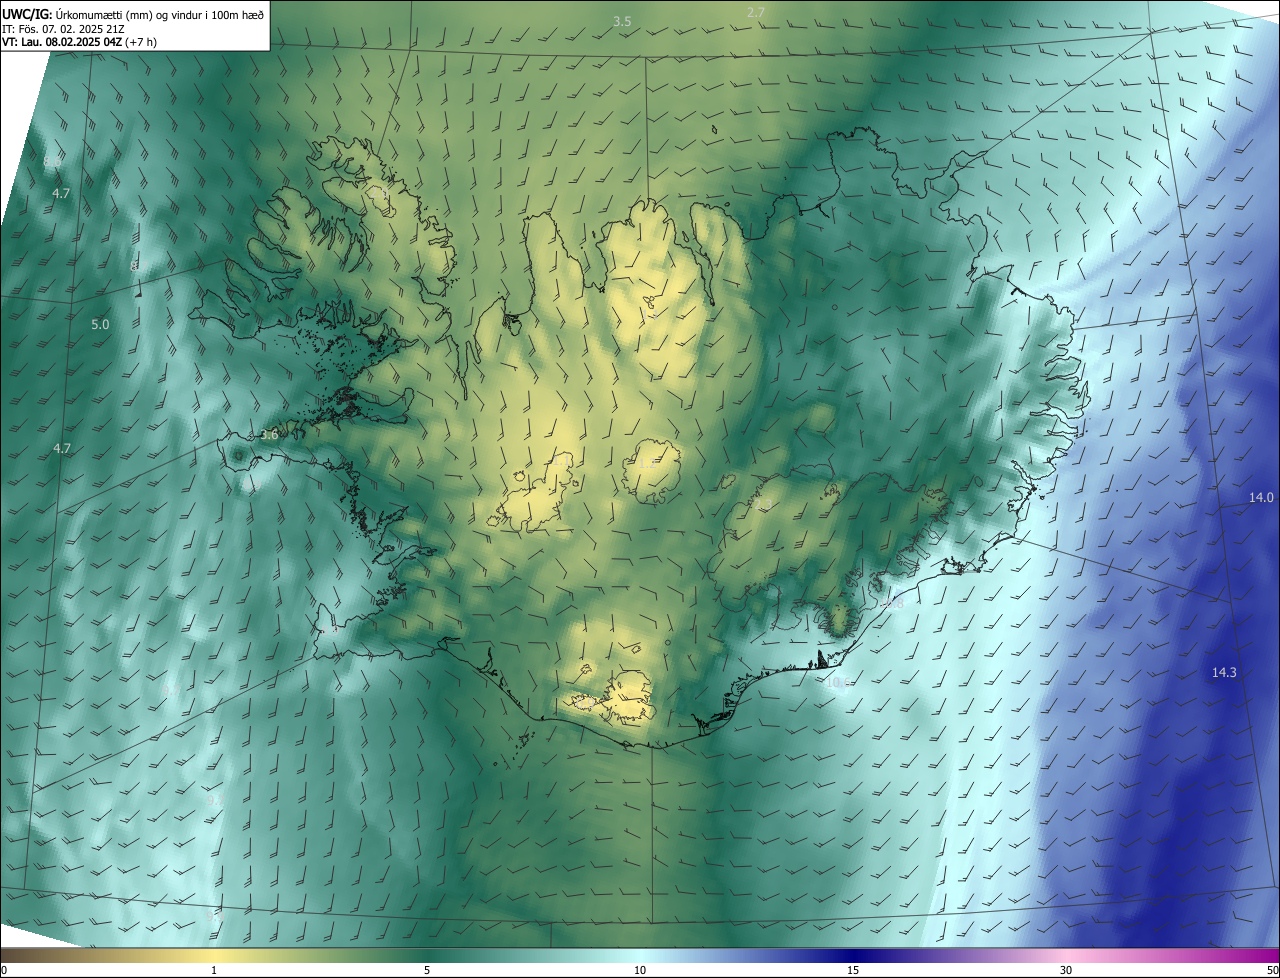Click the valid time line "VT: Lau. 08.02.2025 04Z"
The image size is (1280, 978).
pos(62,42)
